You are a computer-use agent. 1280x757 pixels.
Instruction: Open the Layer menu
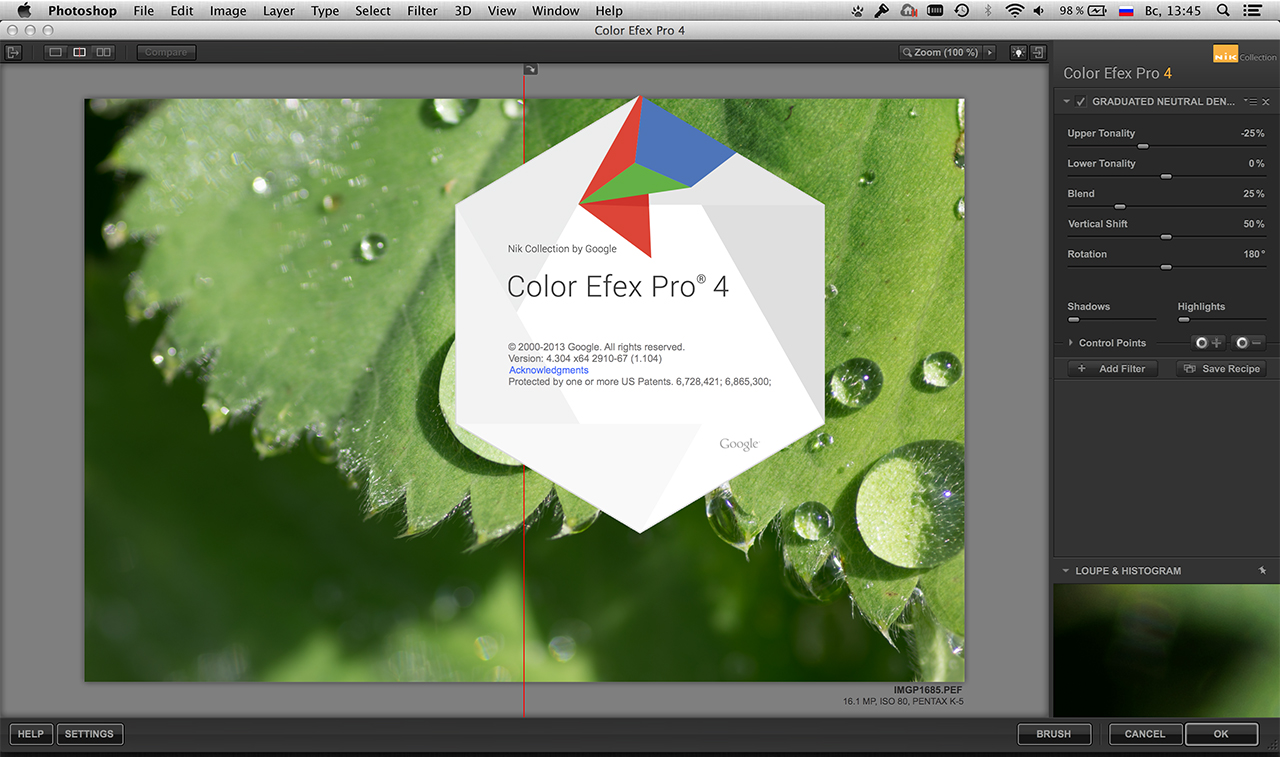(279, 11)
